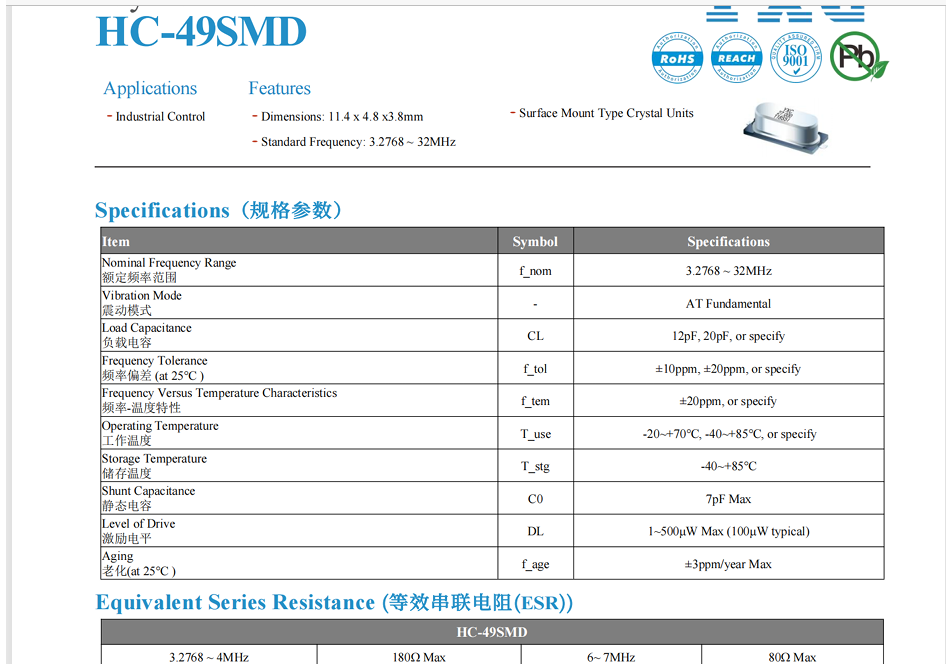Screen dimensions: 946x664
Task: Click the Surface Mount Type Crystal Units text
Action: (x=606, y=114)
